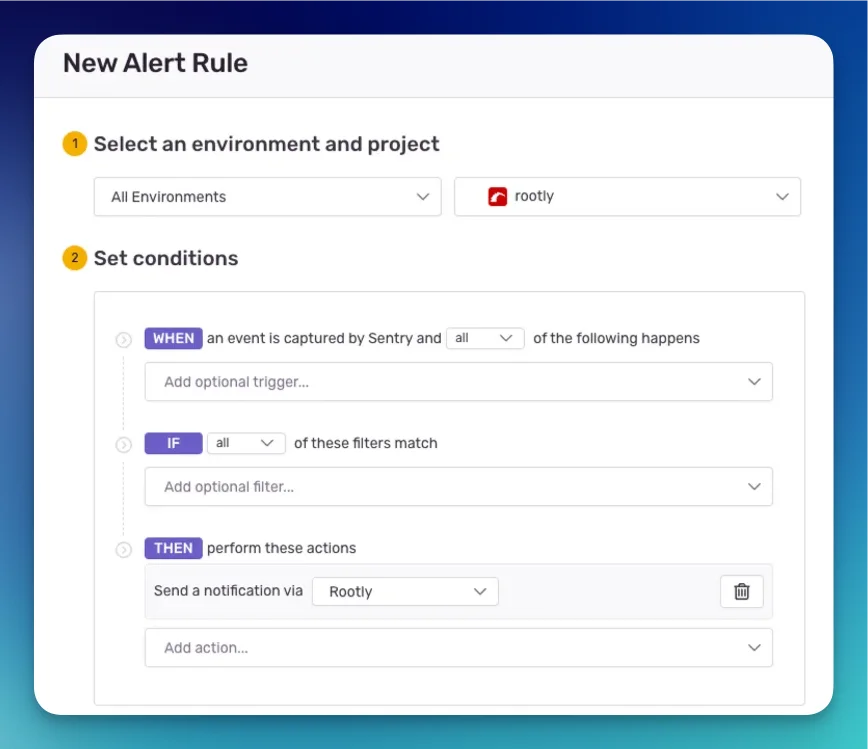Click the circle icon beside IF

point(123,445)
